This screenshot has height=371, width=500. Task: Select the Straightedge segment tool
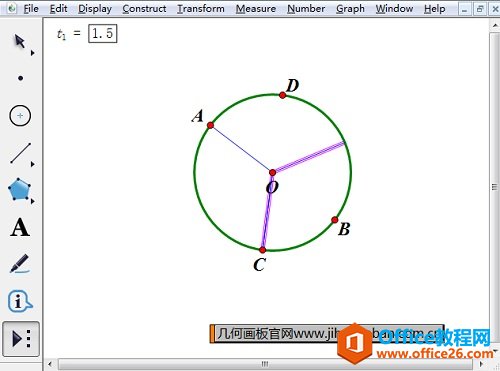tap(20, 153)
